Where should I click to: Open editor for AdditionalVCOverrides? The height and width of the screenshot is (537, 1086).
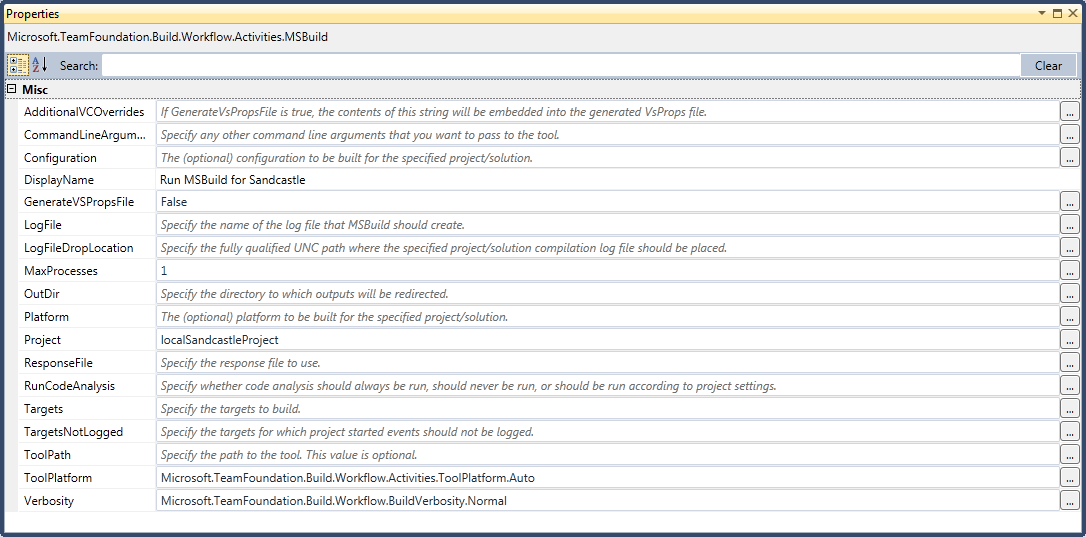click(x=1069, y=112)
